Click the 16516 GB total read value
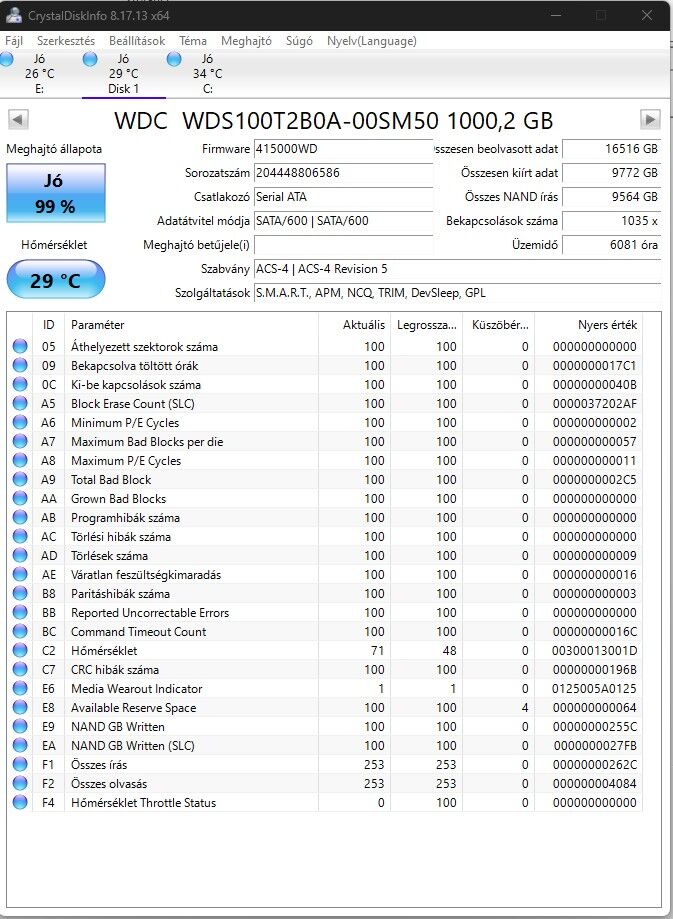 [x=611, y=149]
